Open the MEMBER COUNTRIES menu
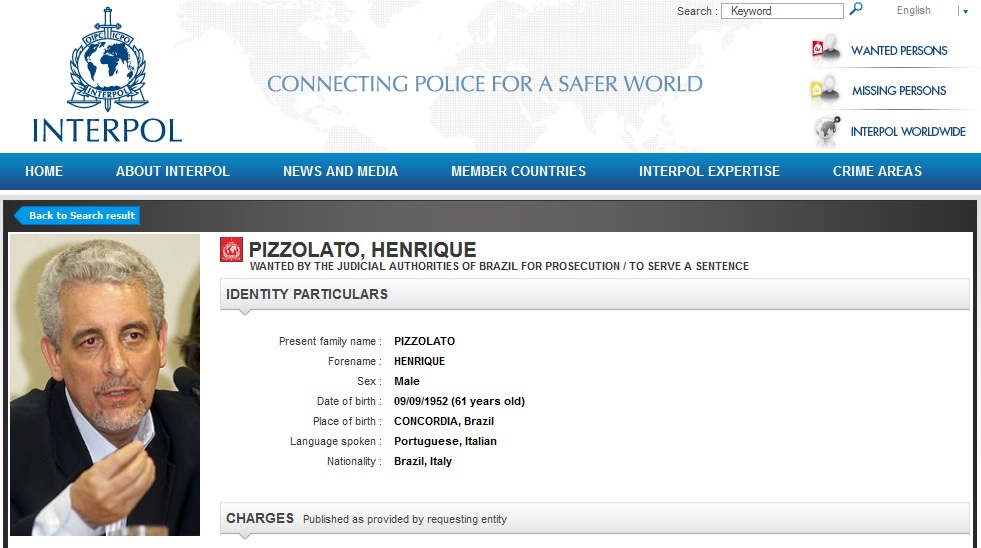The image size is (981, 548). pyautogui.click(x=519, y=171)
